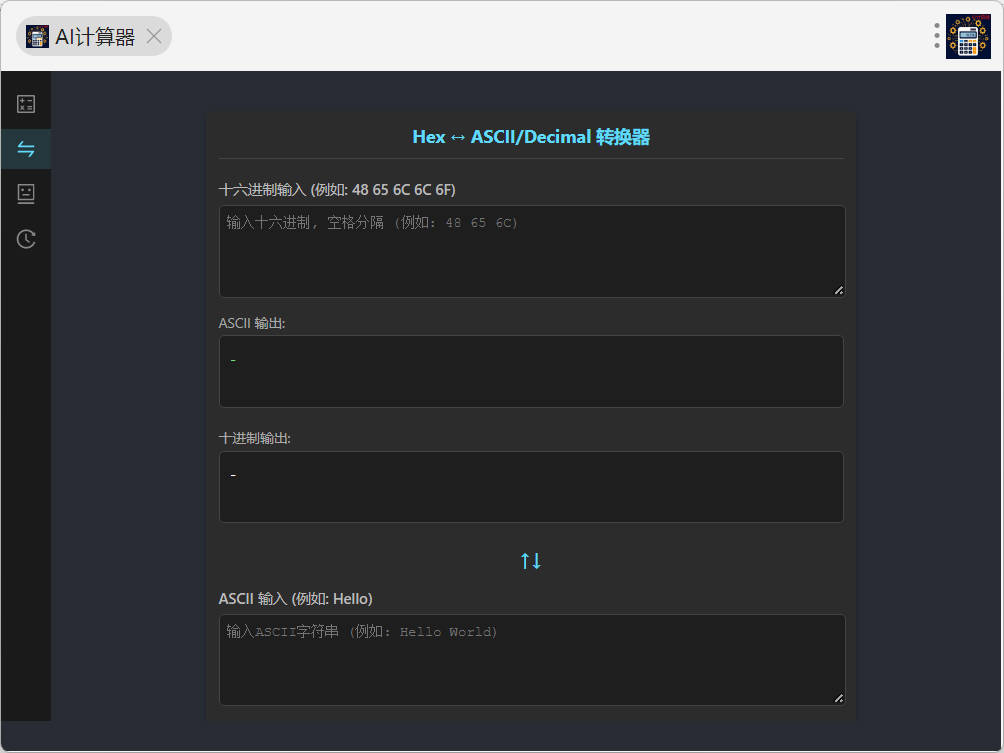
Task: Click the ASCII input resize handle
Action: click(x=838, y=699)
